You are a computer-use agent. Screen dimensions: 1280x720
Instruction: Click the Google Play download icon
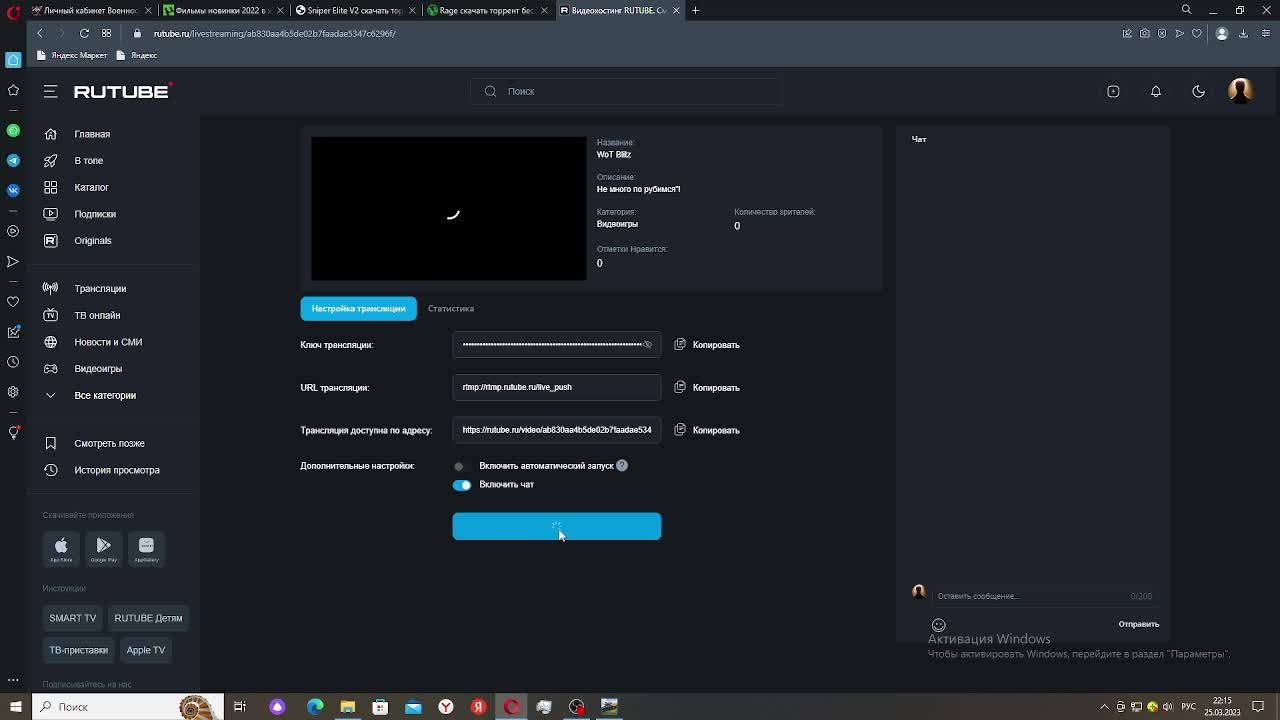tap(104, 547)
